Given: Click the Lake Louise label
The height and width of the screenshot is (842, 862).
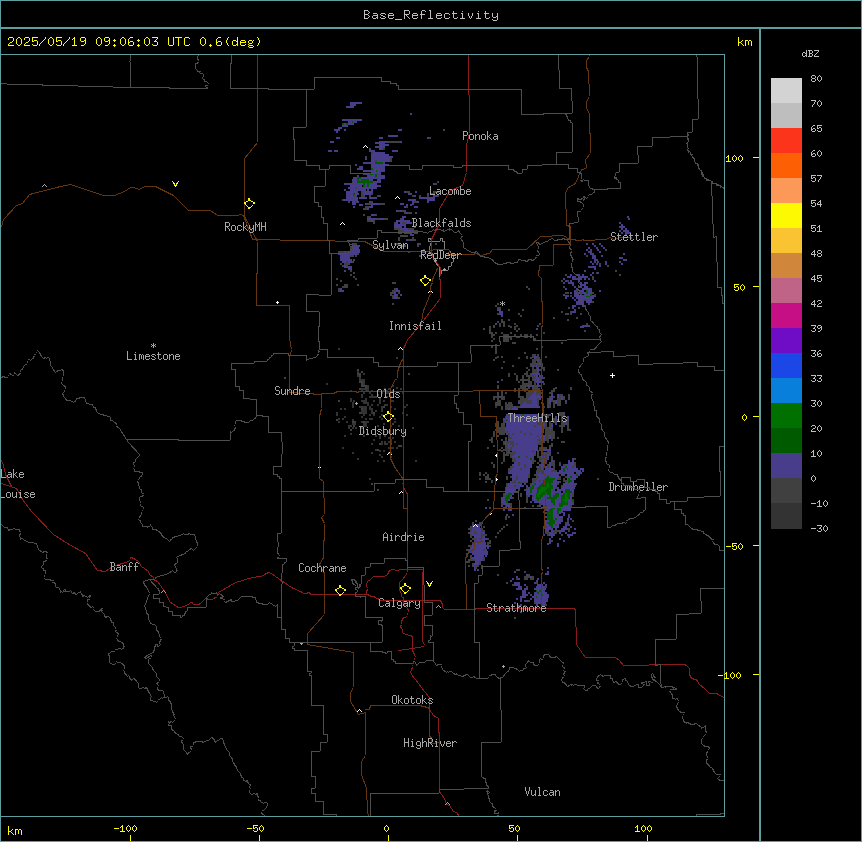Looking at the screenshot, I should 18,484.
